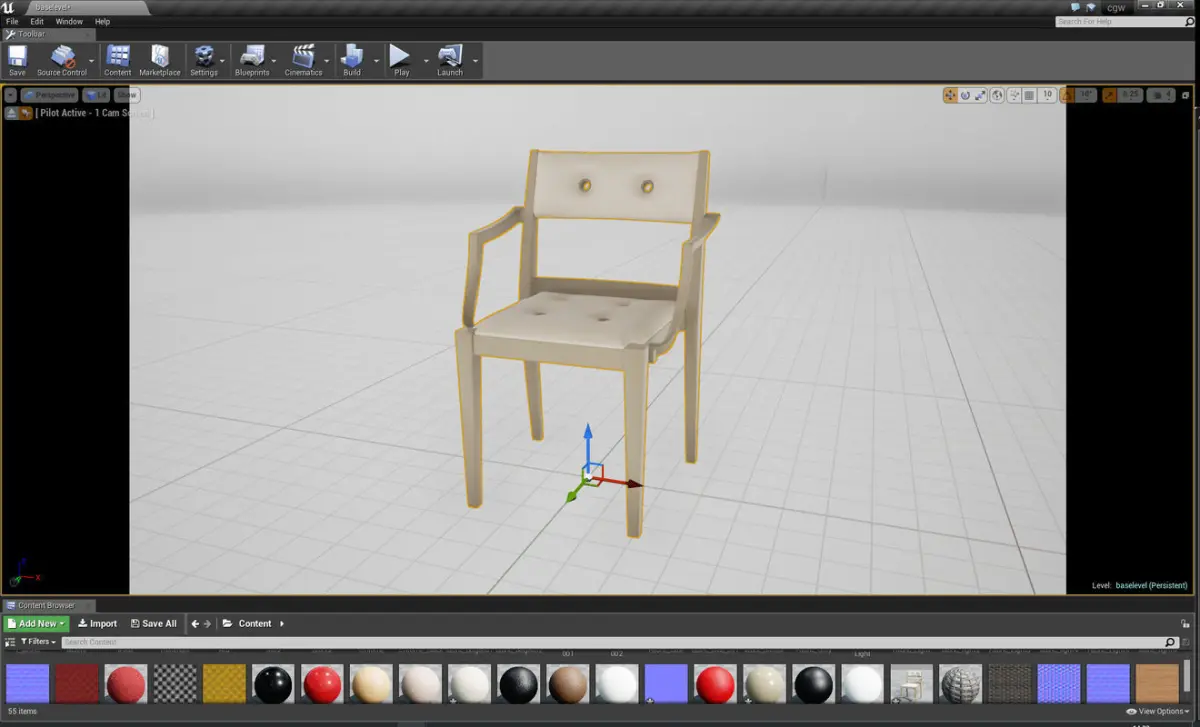The height and width of the screenshot is (727, 1200).
Task: Open the Marketplace from the toolbar
Action: coord(160,60)
